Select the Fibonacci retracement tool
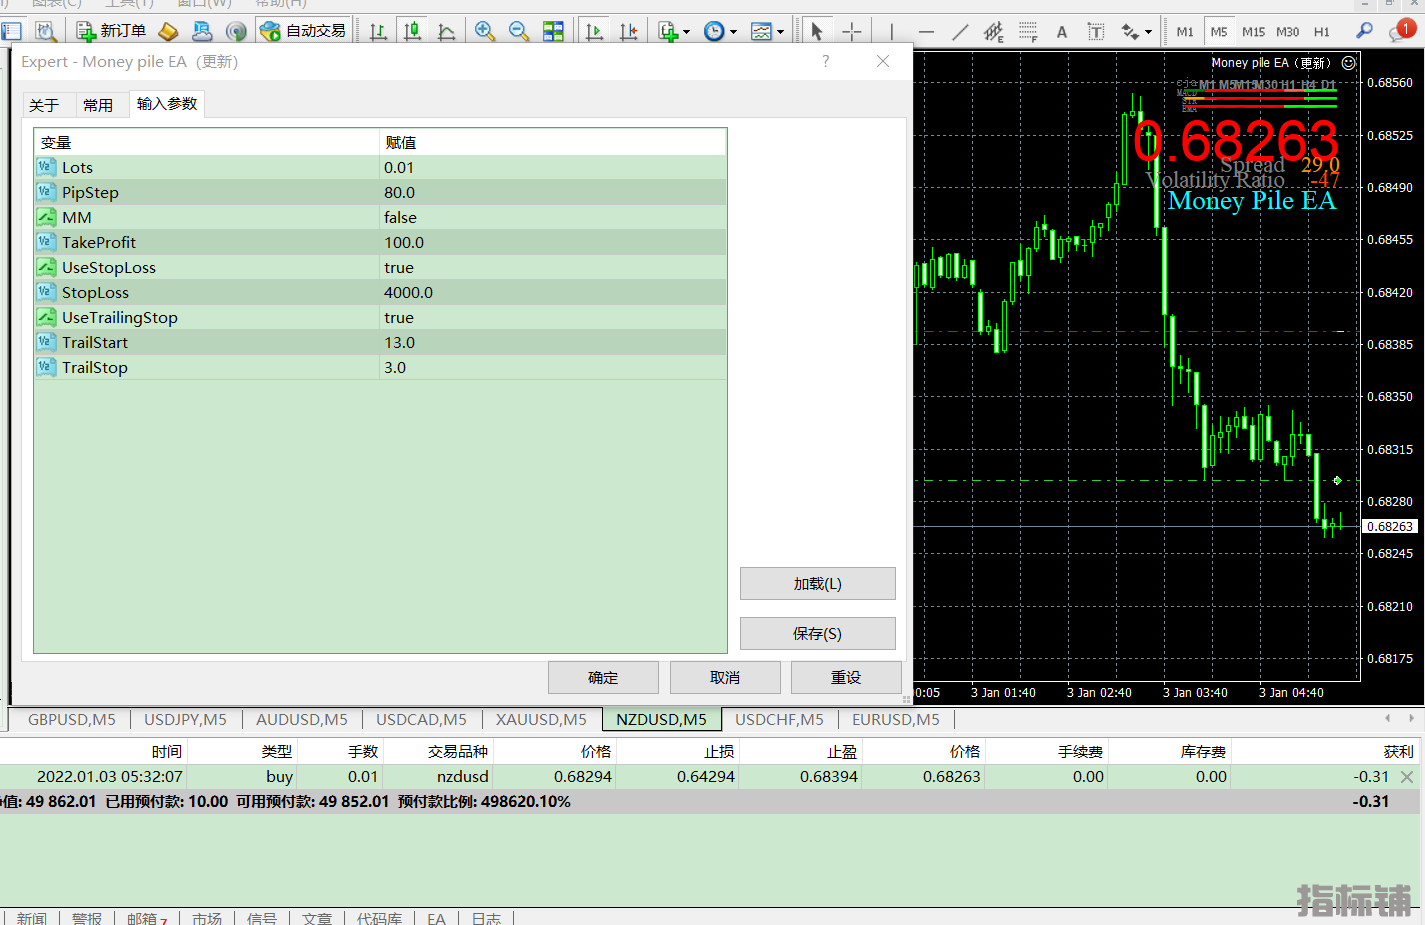 pyautogui.click(x=1027, y=31)
